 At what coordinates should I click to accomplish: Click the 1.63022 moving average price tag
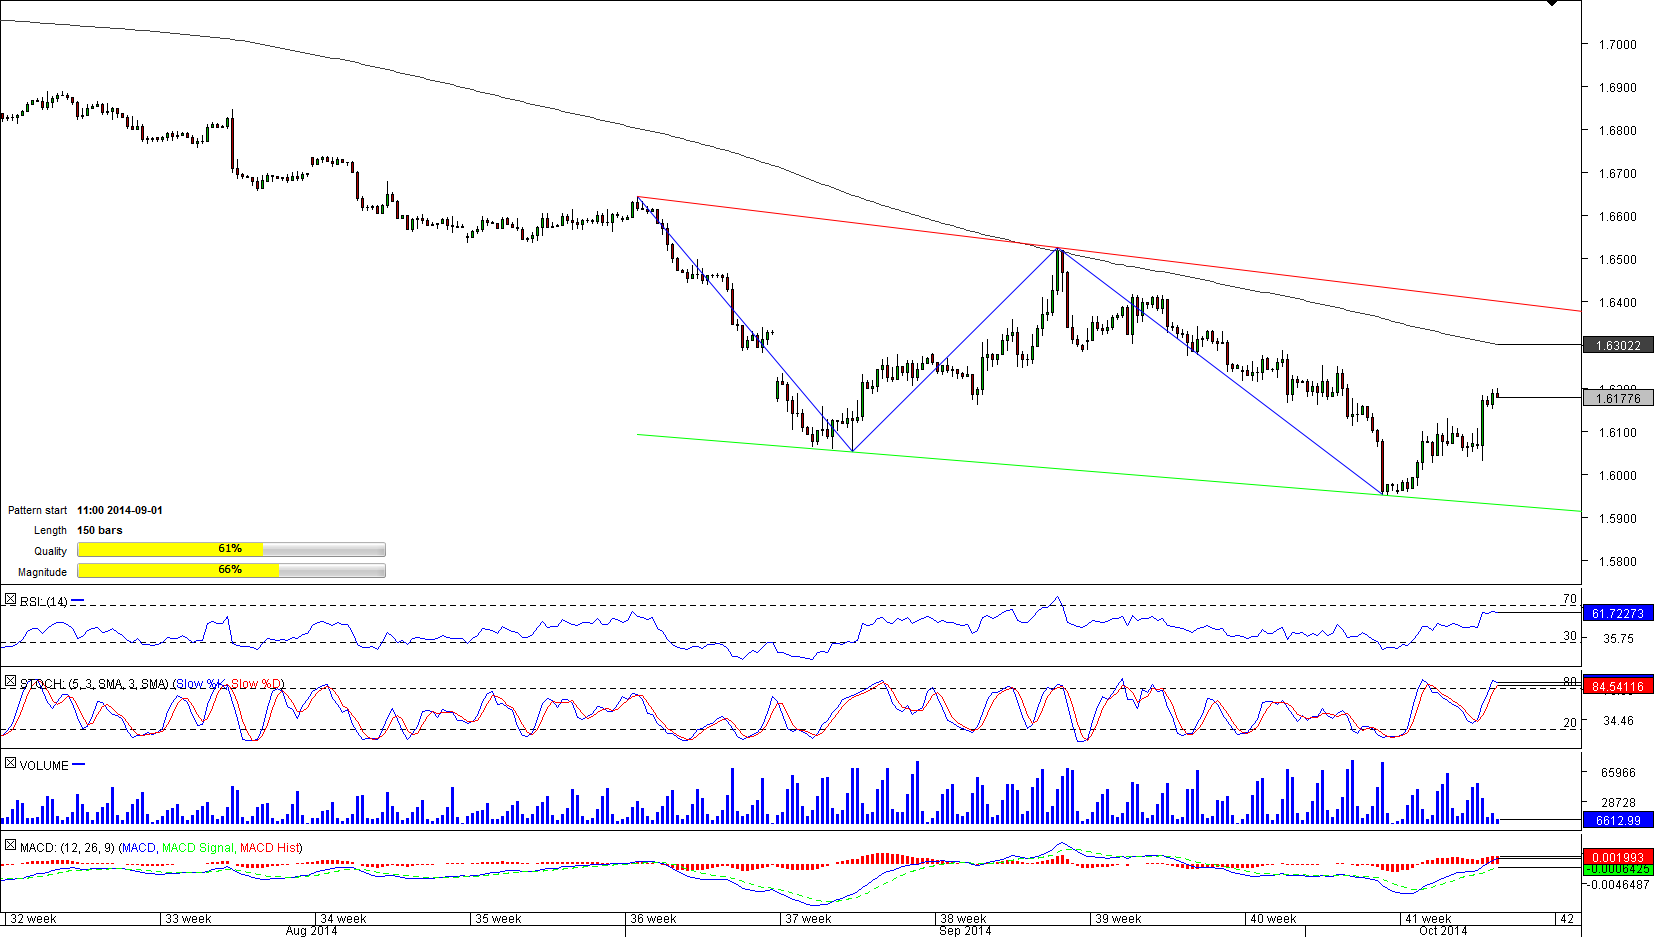click(1617, 346)
